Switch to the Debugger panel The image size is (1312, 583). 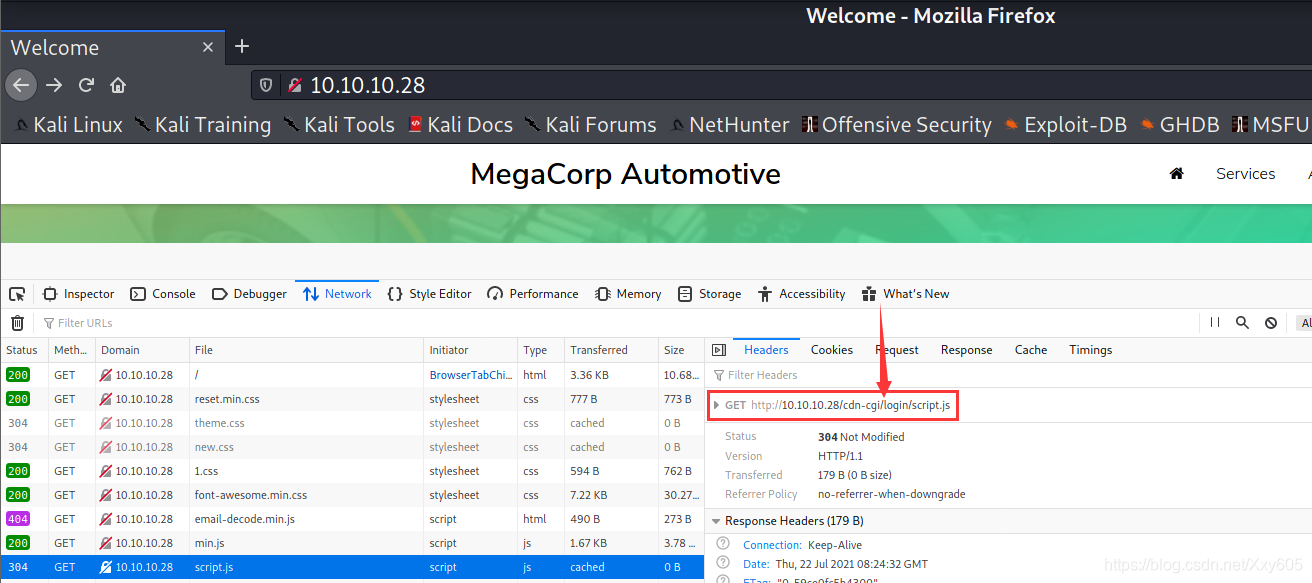(x=249, y=294)
